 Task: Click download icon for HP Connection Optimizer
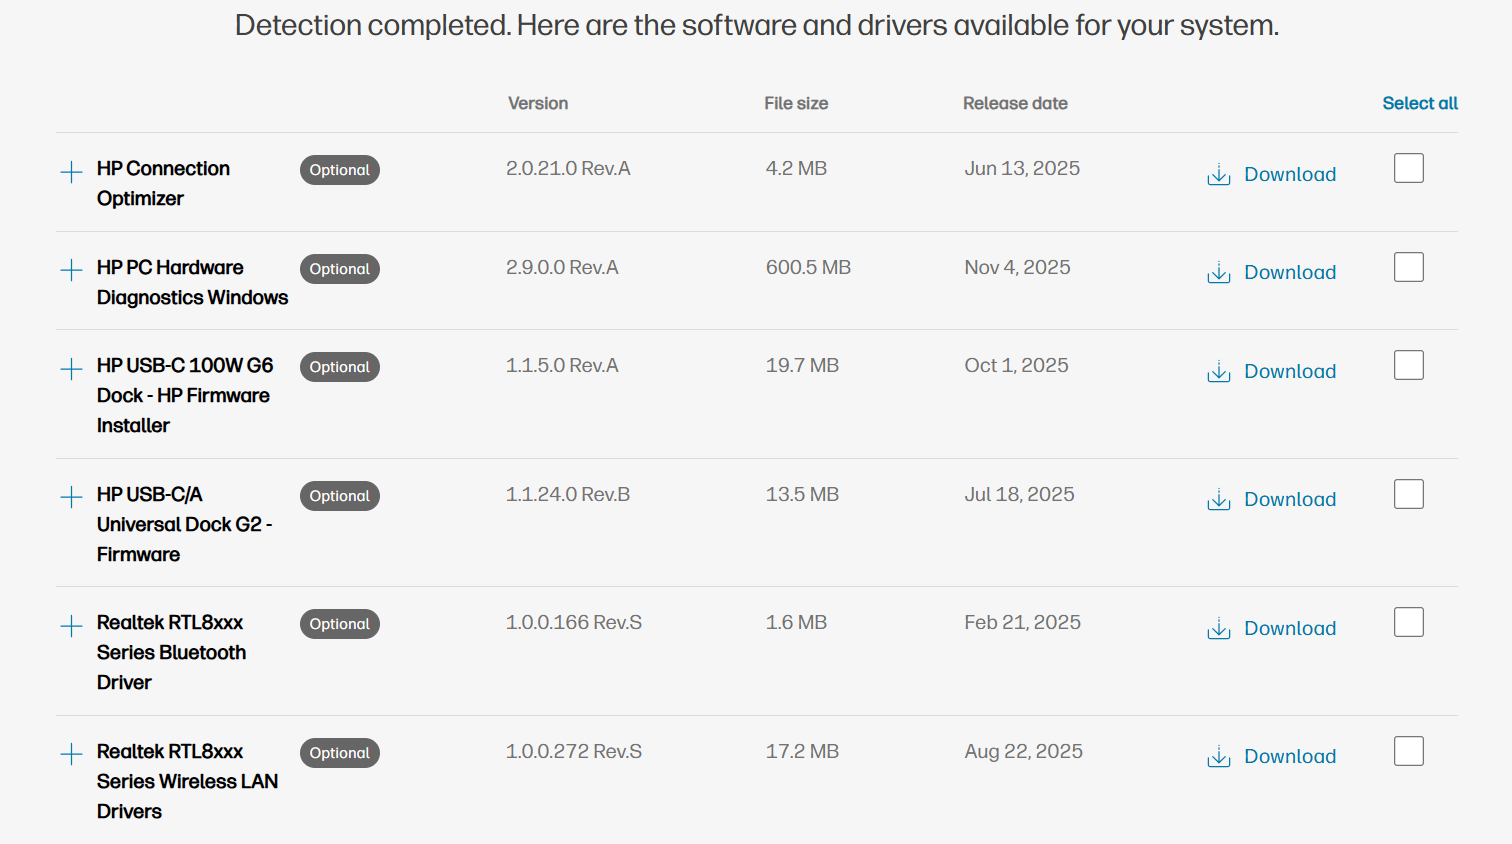[1218, 175]
